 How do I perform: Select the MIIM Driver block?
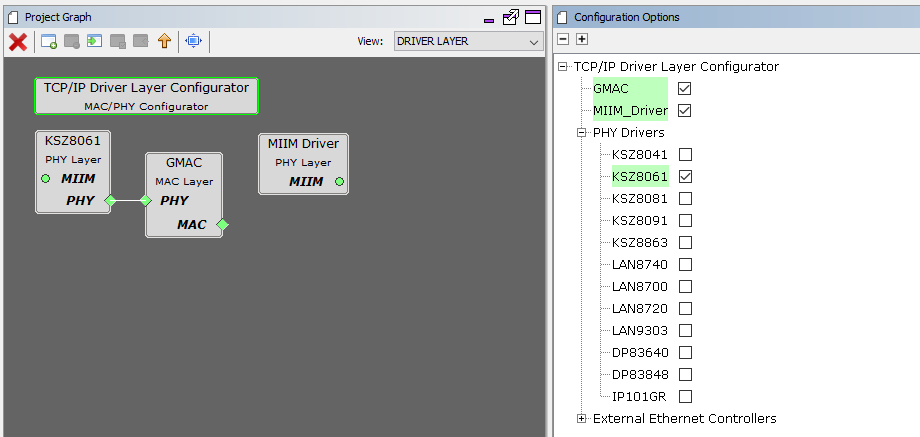(x=303, y=164)
